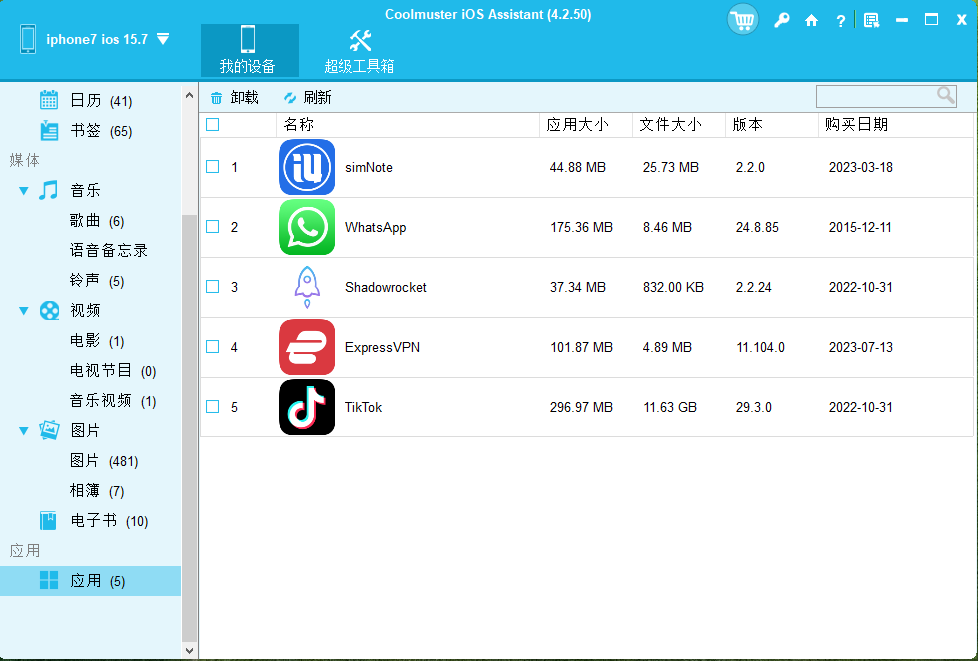This screenshot has height=661, width=978.
Task: Sort by the 购买日期 column header
Action: pos(895,125)
